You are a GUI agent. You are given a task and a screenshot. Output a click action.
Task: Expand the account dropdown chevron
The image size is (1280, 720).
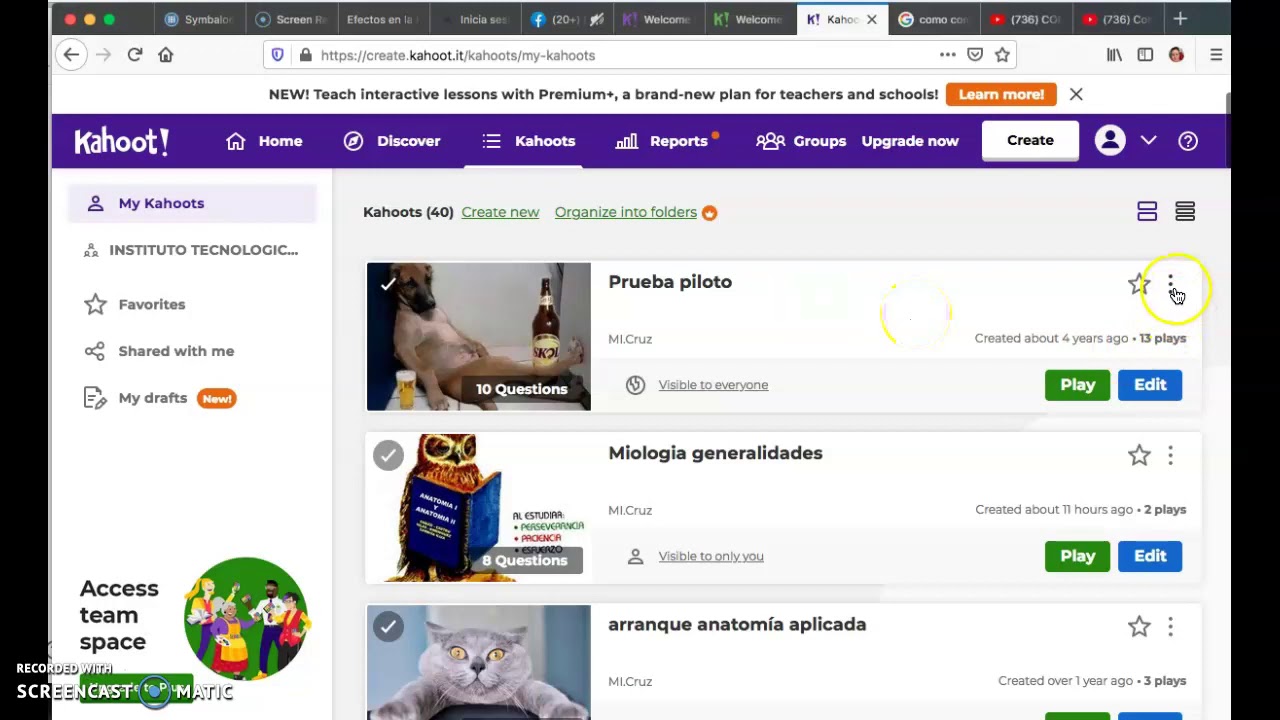pyautogui.click(x=1149, y=141)
